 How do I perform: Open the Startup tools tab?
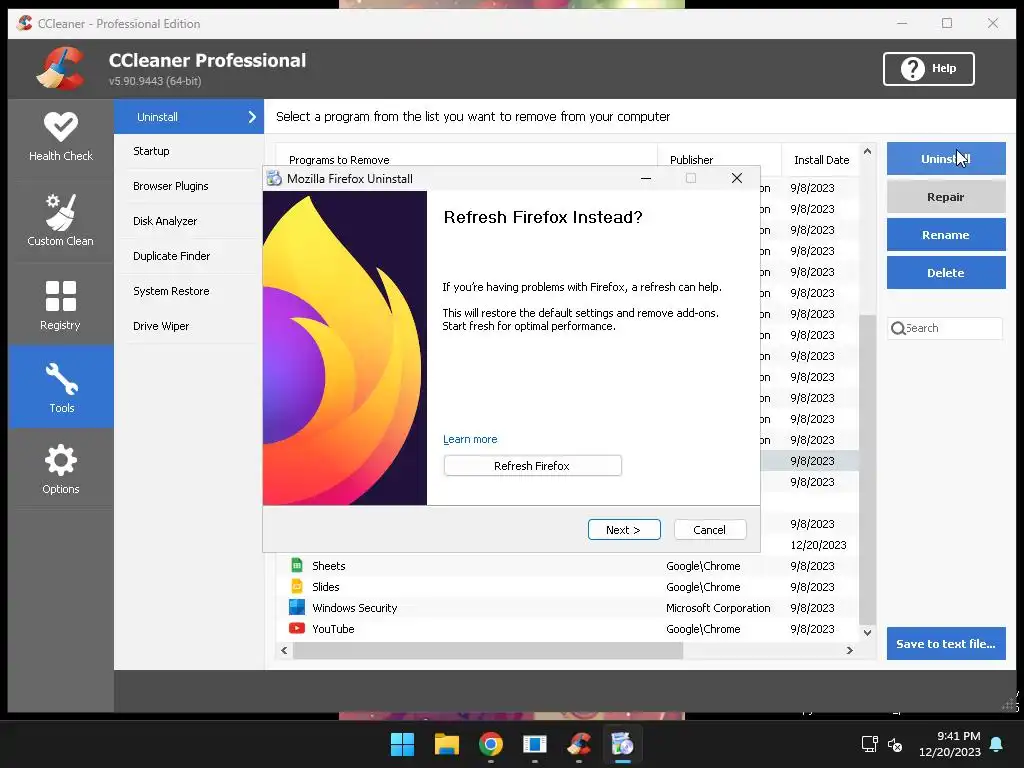(x=151, y=151)
